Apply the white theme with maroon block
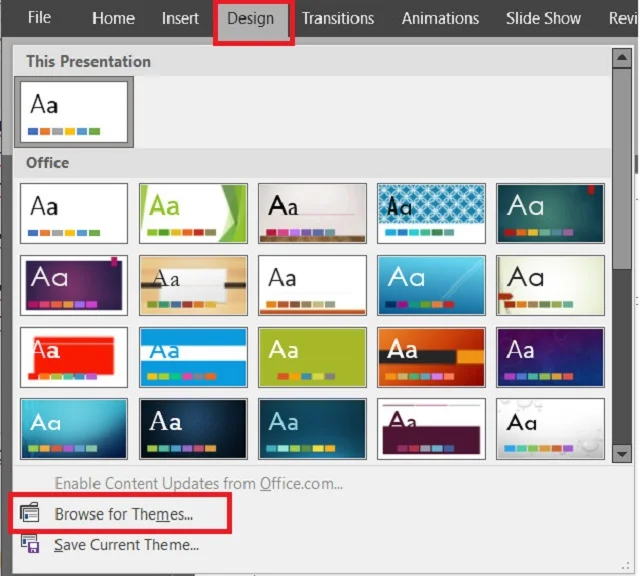Image resolution: width=640 pixels, height=576 pixels. tap(431, 429)
